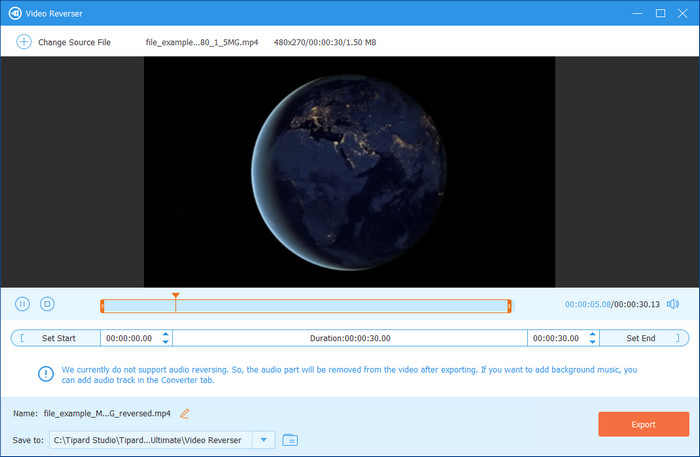The height and width of the screenshot is (457, 700).
Task: Close the Video Reverser window
Action: (683, 13)
